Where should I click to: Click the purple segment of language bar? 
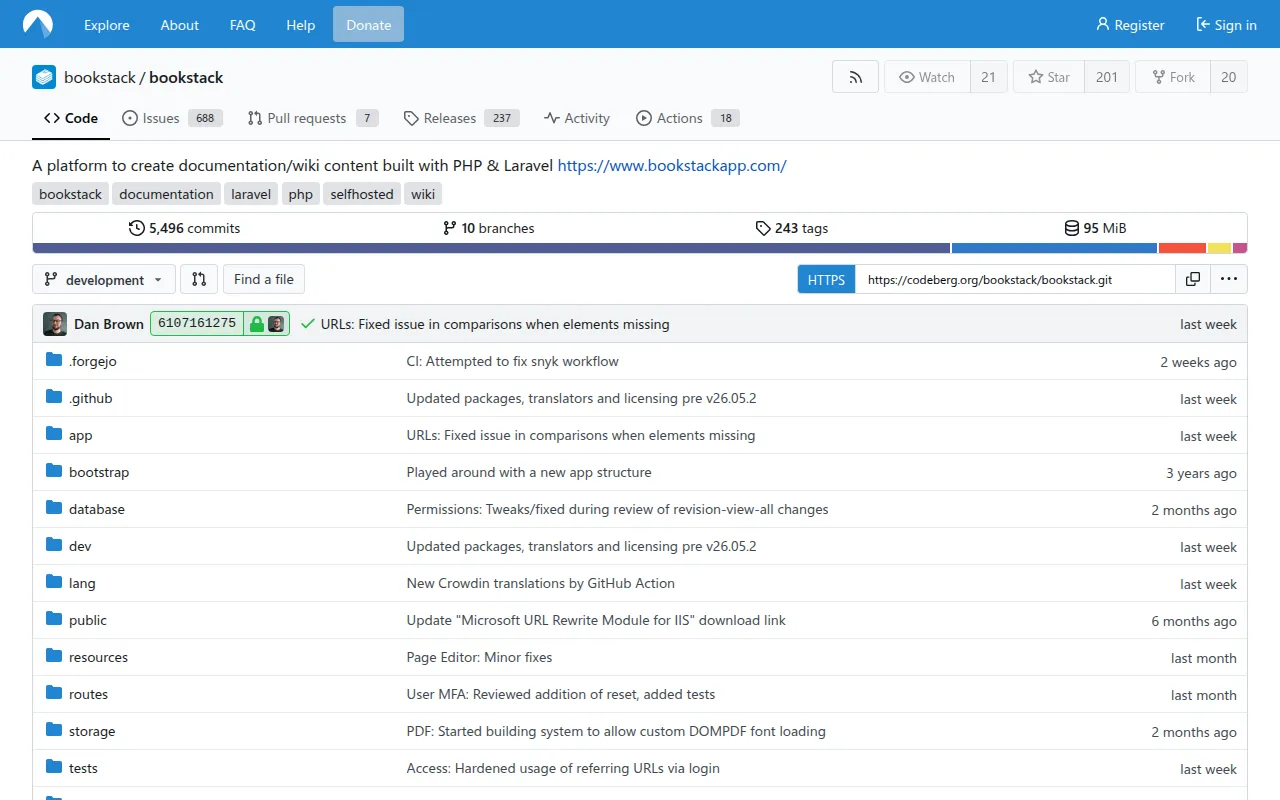491,248
